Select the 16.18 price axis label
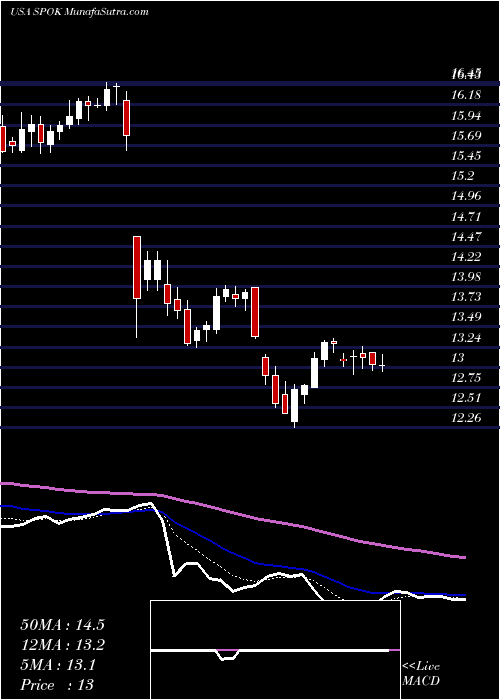The image size is (500, 700). (x=466, y=95)
